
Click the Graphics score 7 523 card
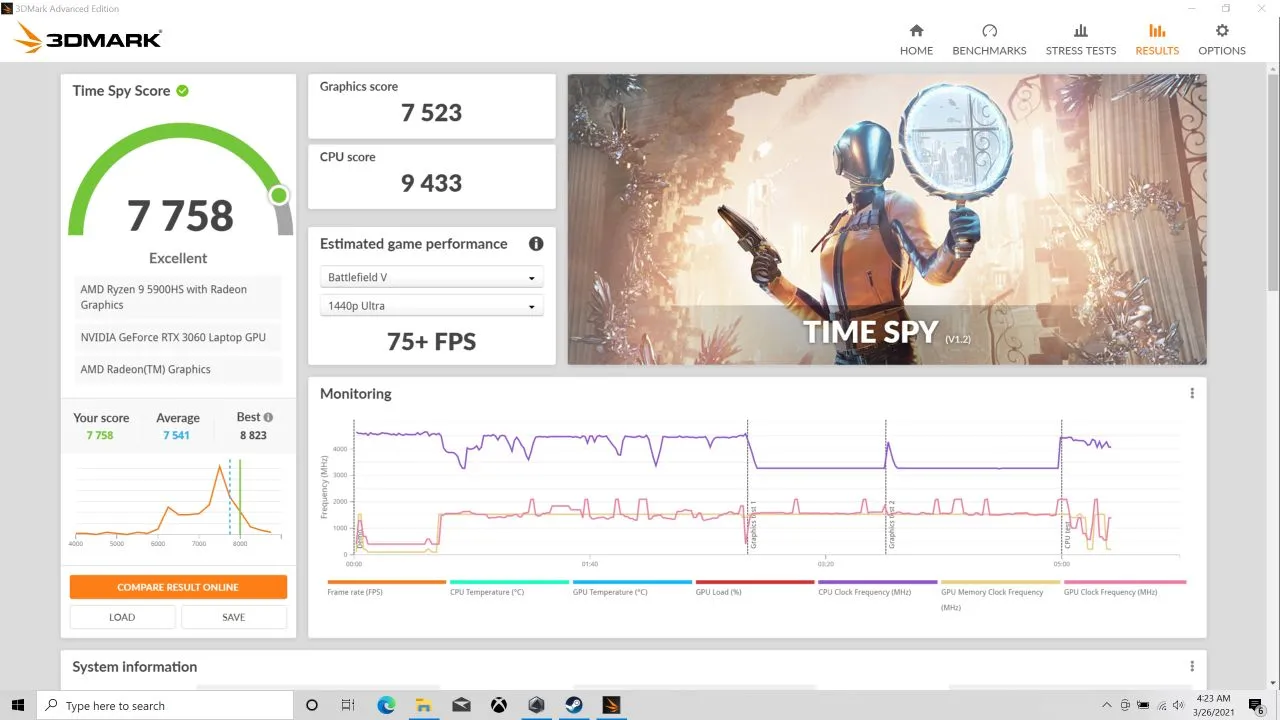click(x=432, y=105)
